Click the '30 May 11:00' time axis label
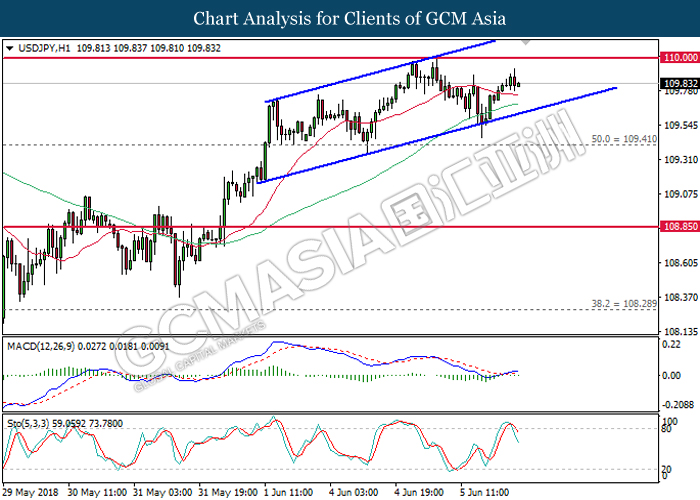Image resolution: width=700 pixels, height=500 pixels. point(97,492)
